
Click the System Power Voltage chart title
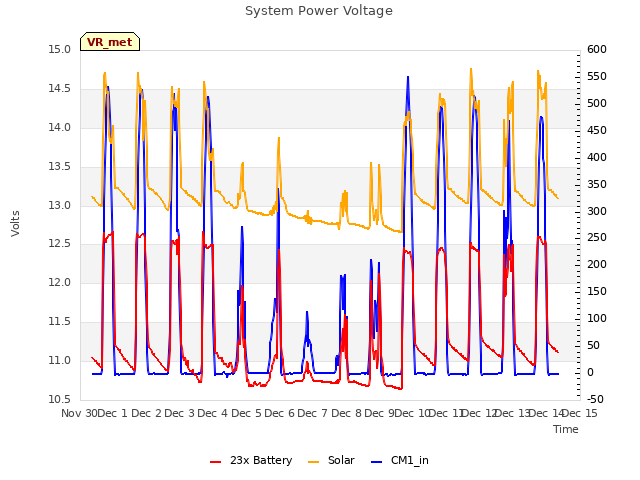319,11
